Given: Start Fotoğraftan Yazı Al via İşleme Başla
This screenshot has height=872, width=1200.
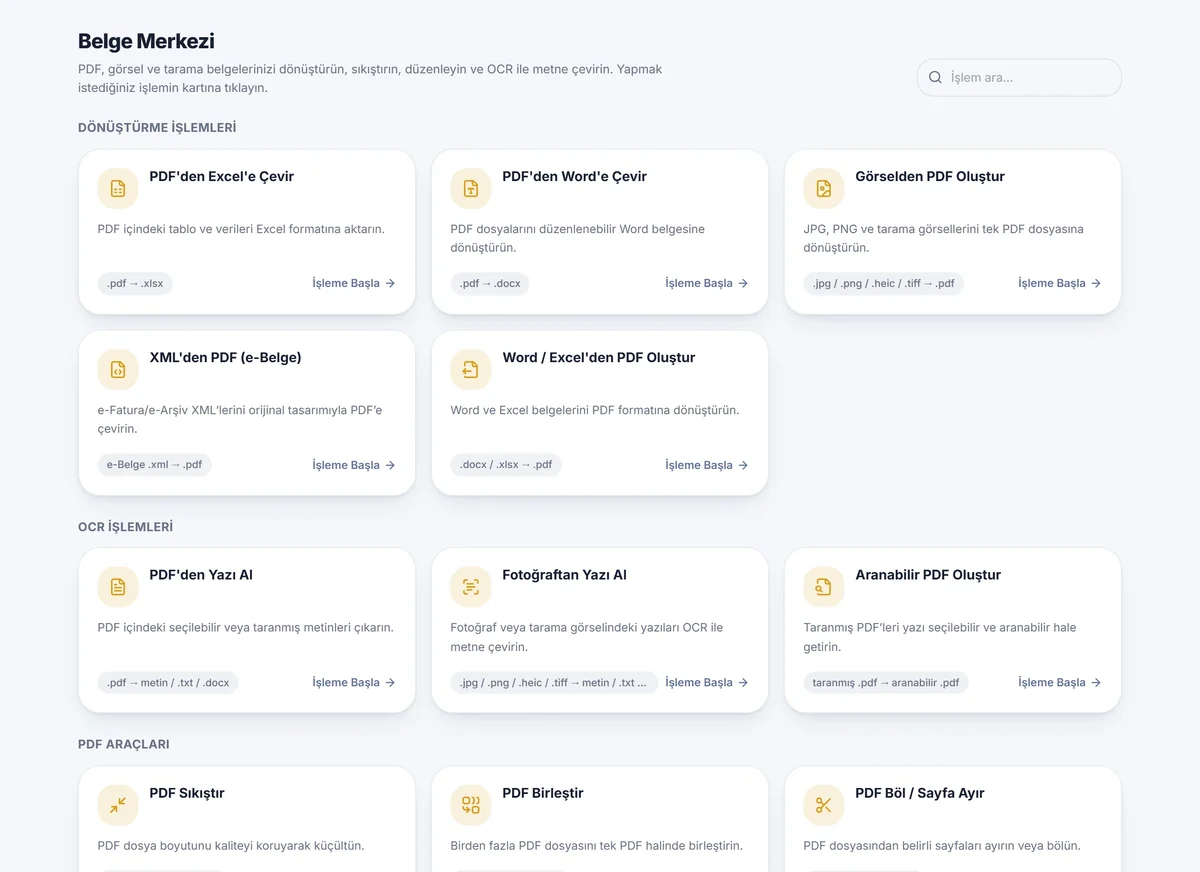Looking at the screenshot, I should click(707, 682).
